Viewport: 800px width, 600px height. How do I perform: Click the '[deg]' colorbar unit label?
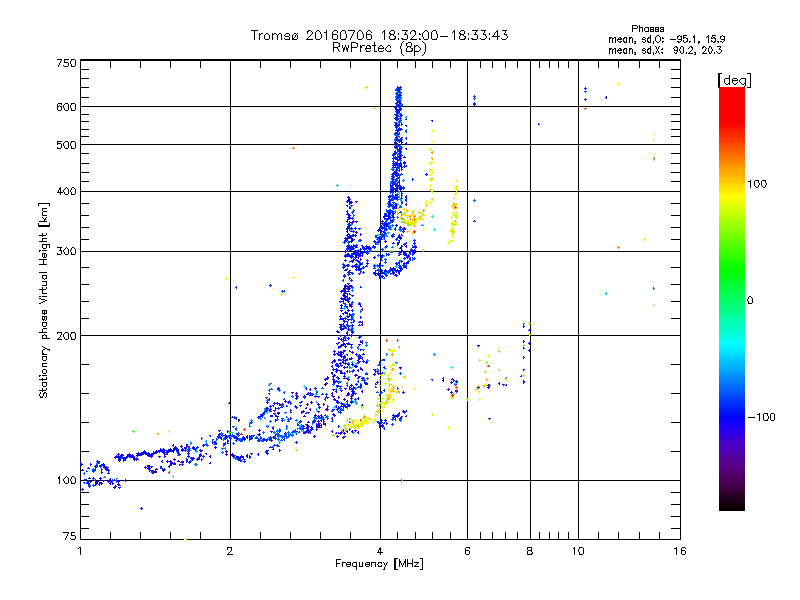734,80
